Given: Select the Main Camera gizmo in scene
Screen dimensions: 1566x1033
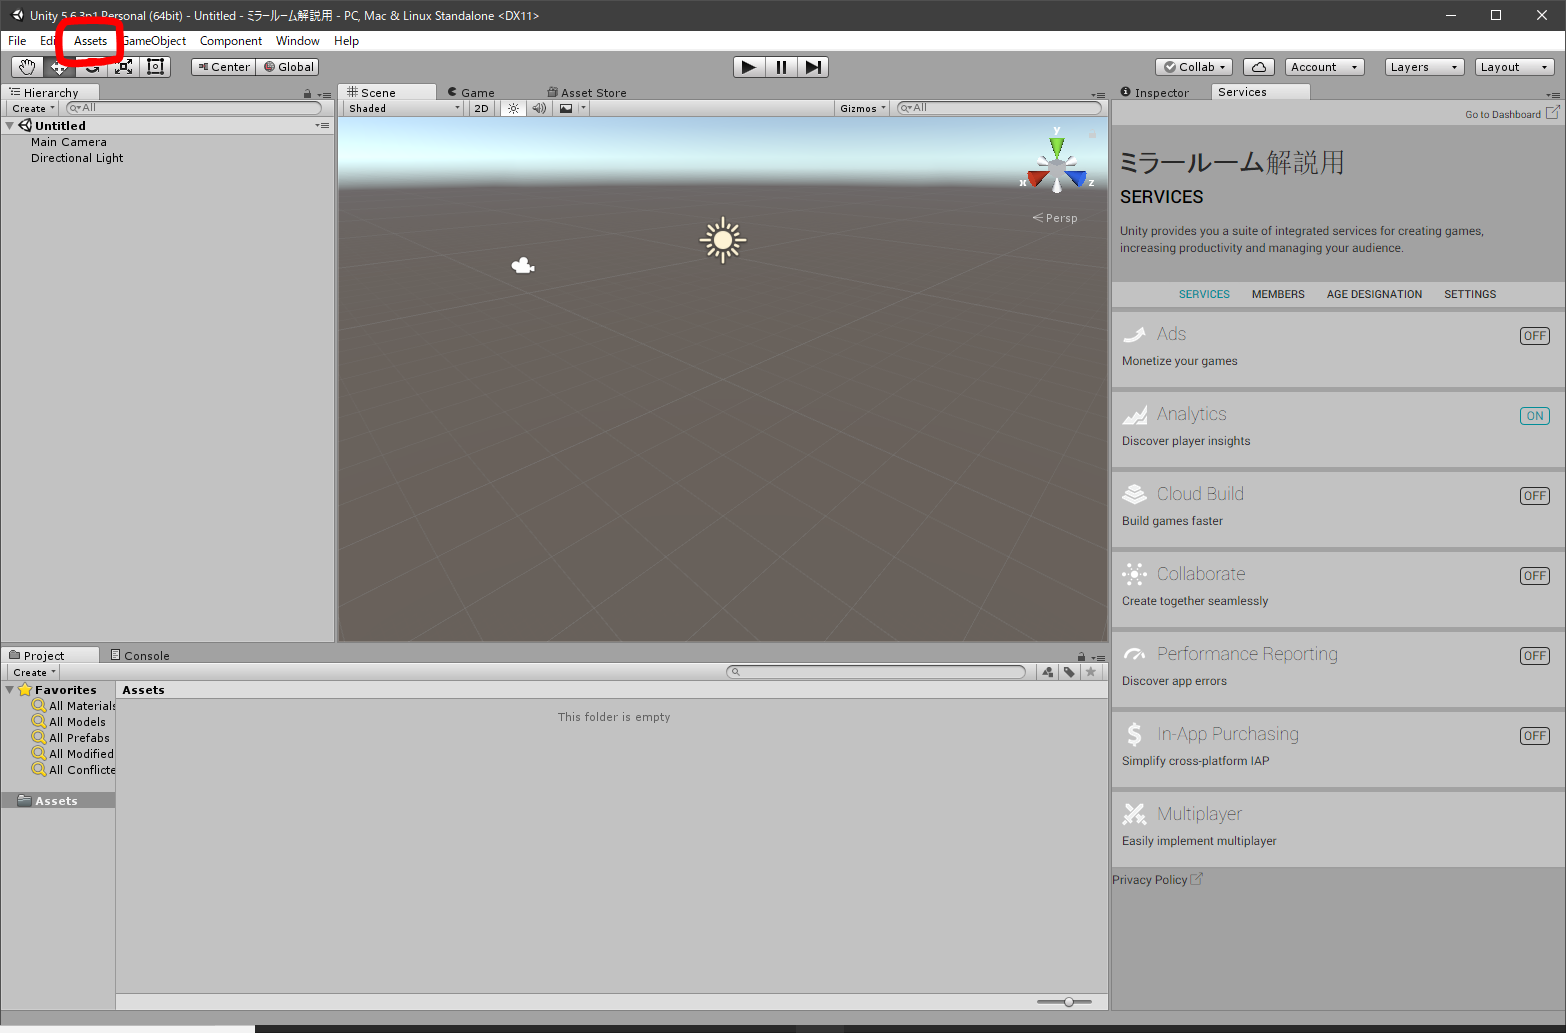Looking at the screenshot, I should [x=523, y=265].
